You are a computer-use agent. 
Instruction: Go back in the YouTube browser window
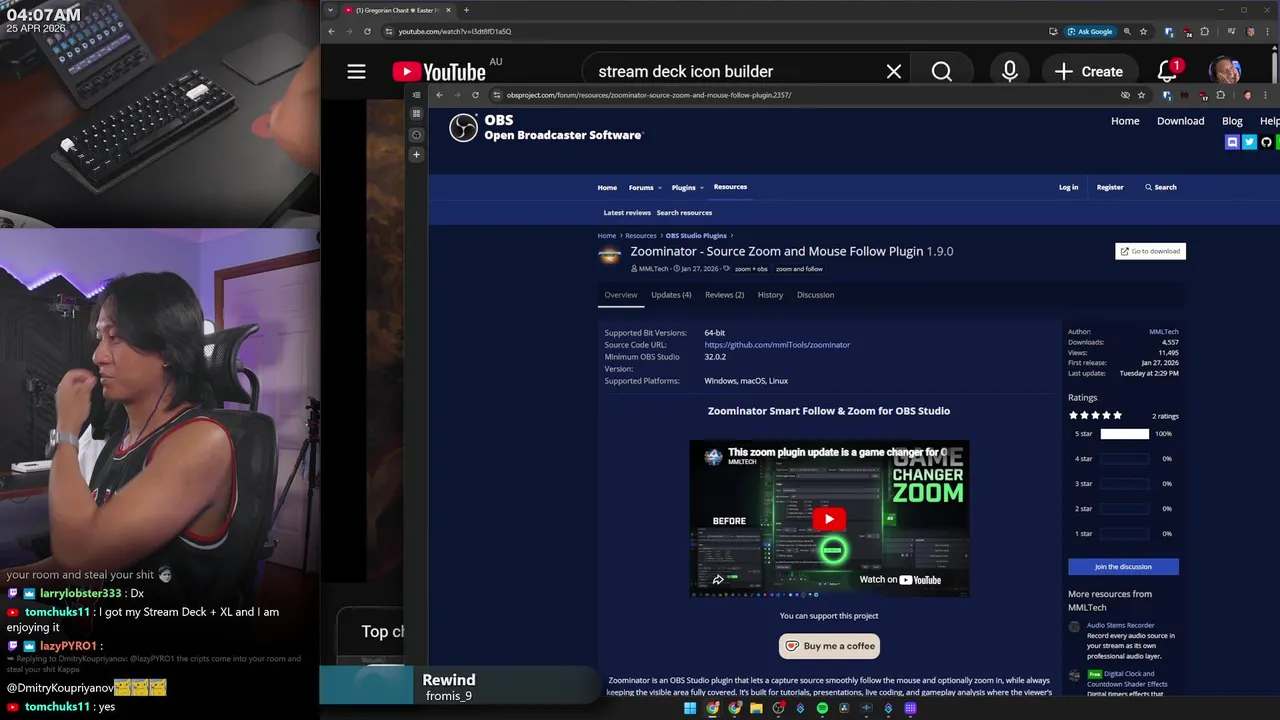tap(331, 31)
